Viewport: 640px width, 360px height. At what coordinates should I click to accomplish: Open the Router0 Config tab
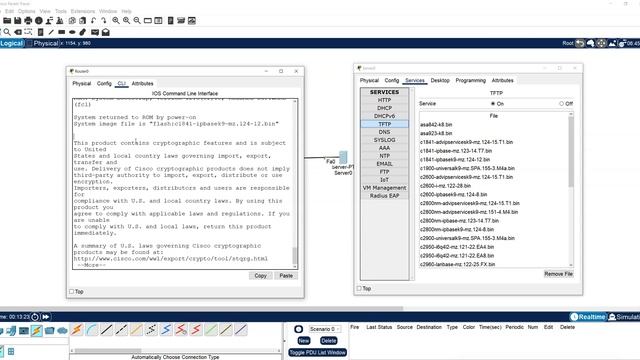104,83
